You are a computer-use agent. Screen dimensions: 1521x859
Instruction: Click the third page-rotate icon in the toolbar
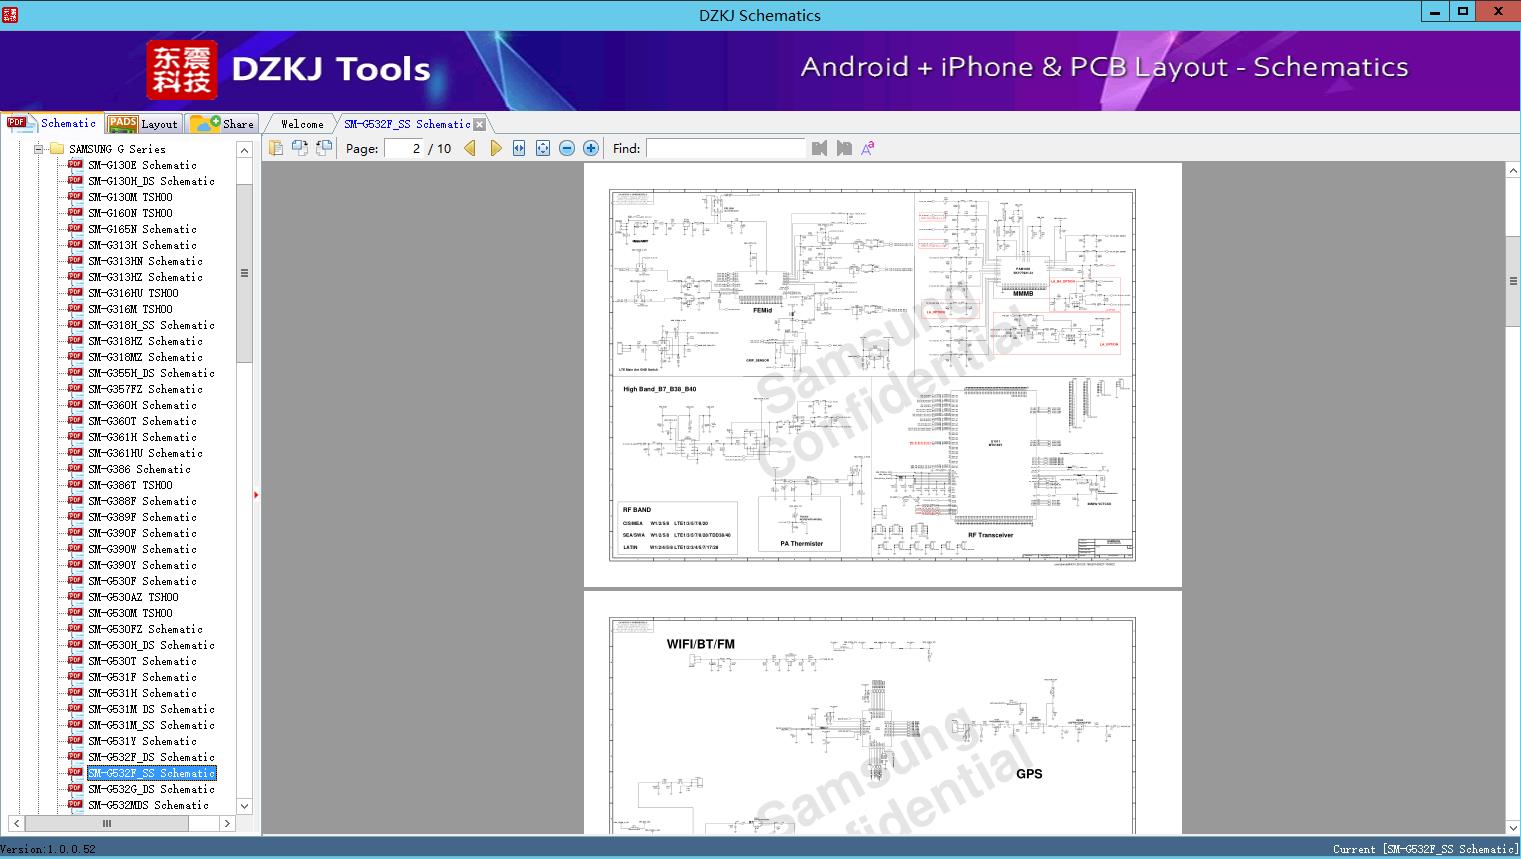point(324,148)
